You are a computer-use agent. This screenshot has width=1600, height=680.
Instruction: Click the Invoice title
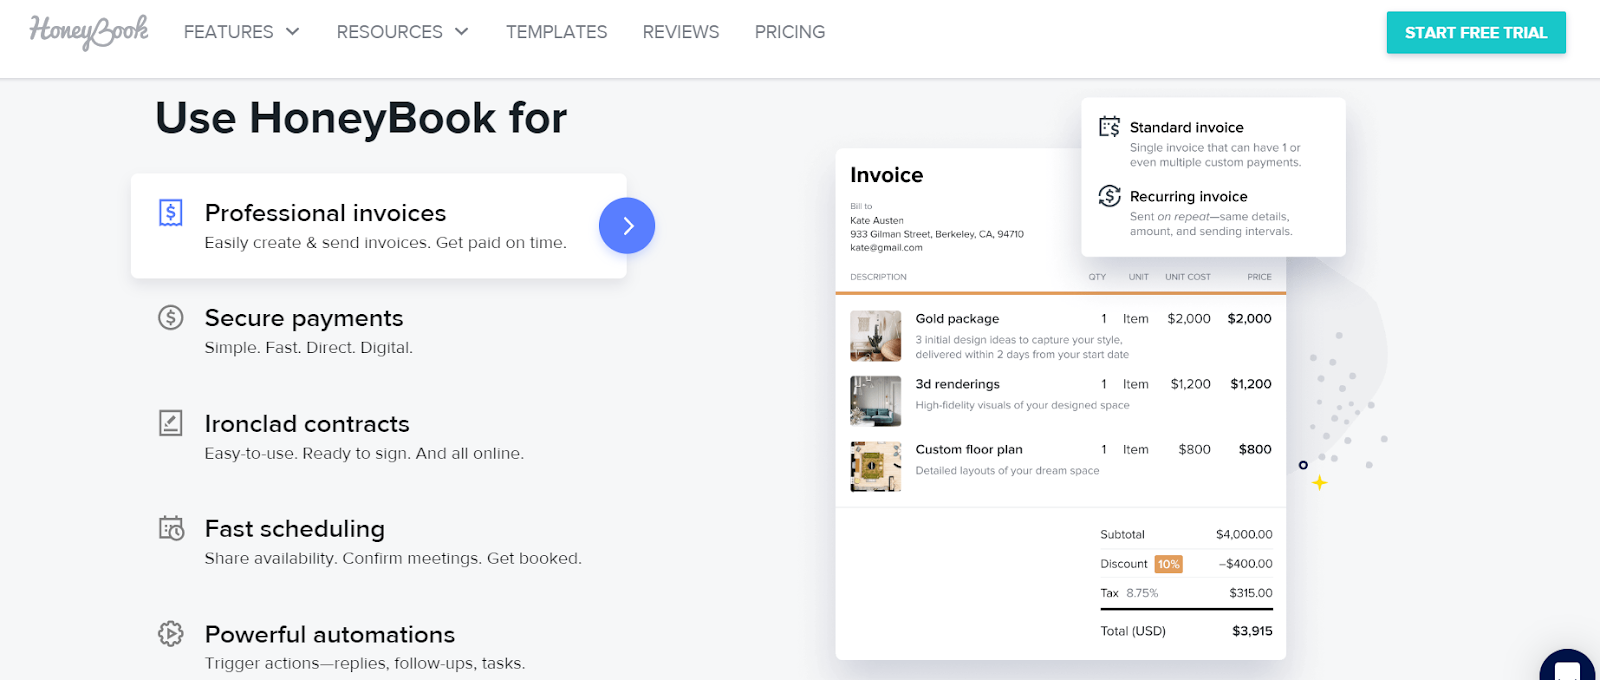886,175
